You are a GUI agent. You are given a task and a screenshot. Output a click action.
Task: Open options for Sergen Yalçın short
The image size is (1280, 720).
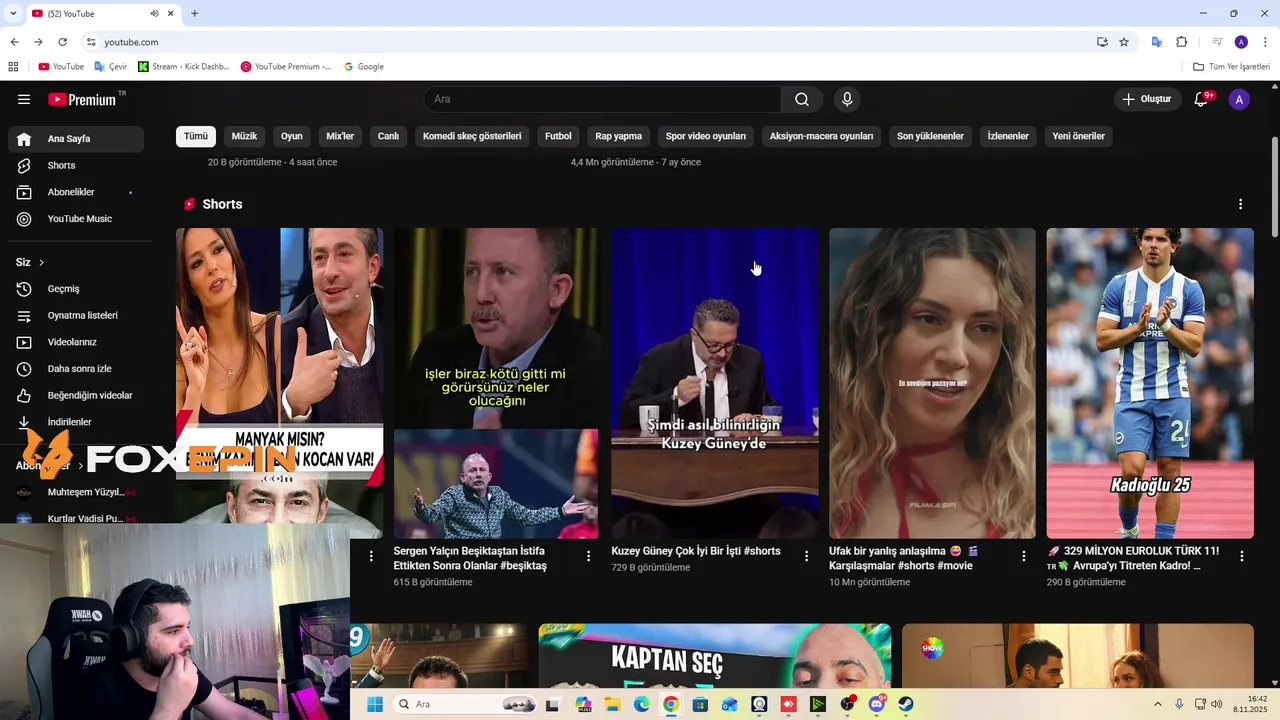[x=588, y=556]
